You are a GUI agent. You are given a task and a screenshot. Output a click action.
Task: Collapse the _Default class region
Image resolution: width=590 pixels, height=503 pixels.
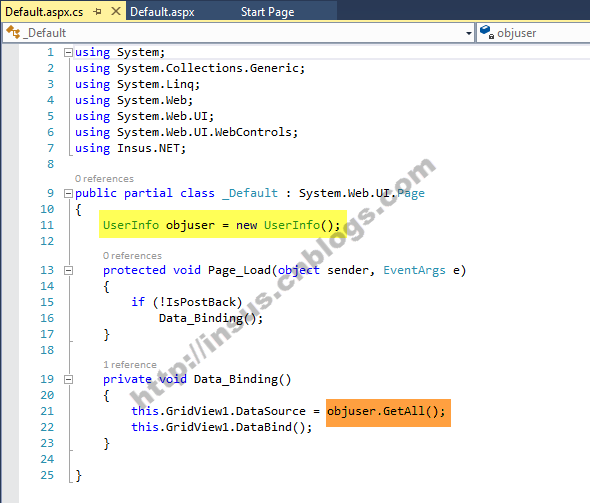68,193
